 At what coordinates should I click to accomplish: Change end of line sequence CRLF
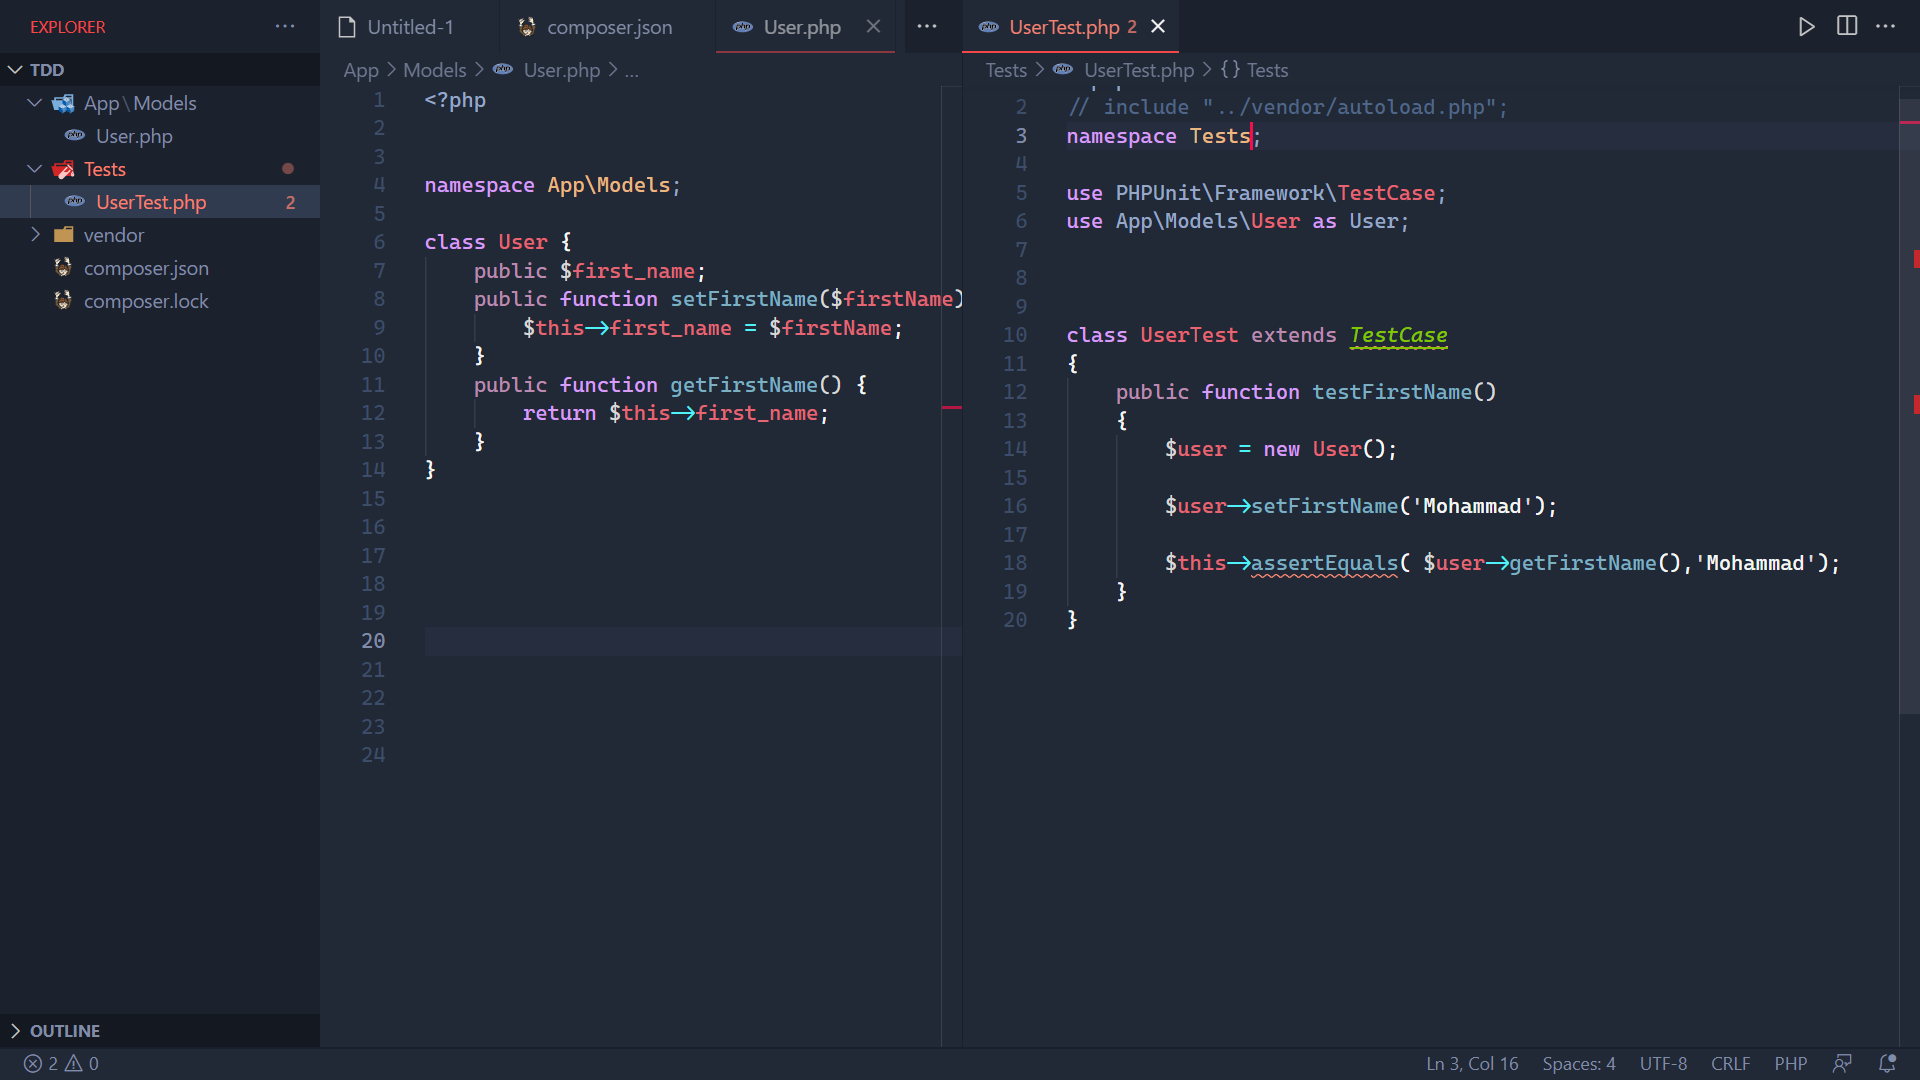tap(1730, 1064)
